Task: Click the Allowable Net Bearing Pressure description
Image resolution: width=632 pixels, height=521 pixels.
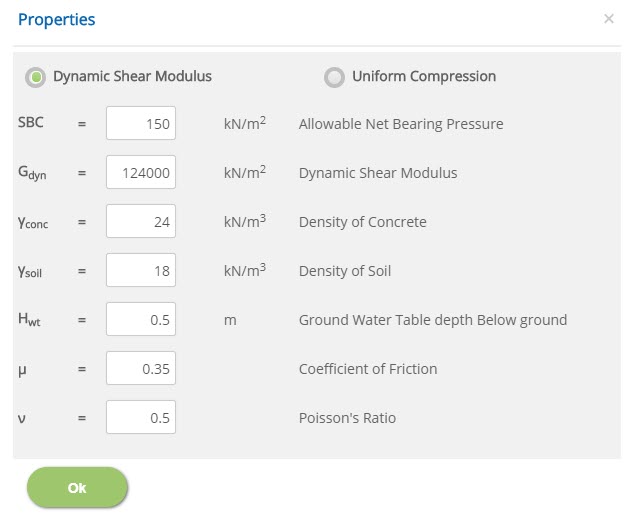Action: [401, 124]
